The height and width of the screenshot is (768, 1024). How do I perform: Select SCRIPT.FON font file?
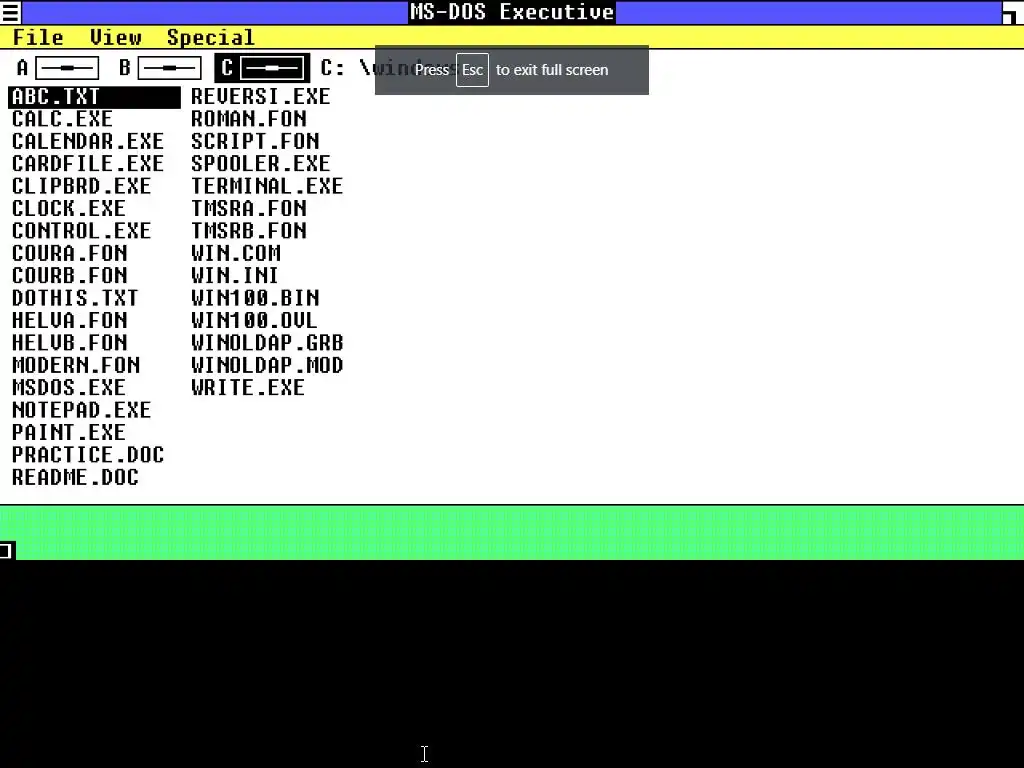click(255, 141)
